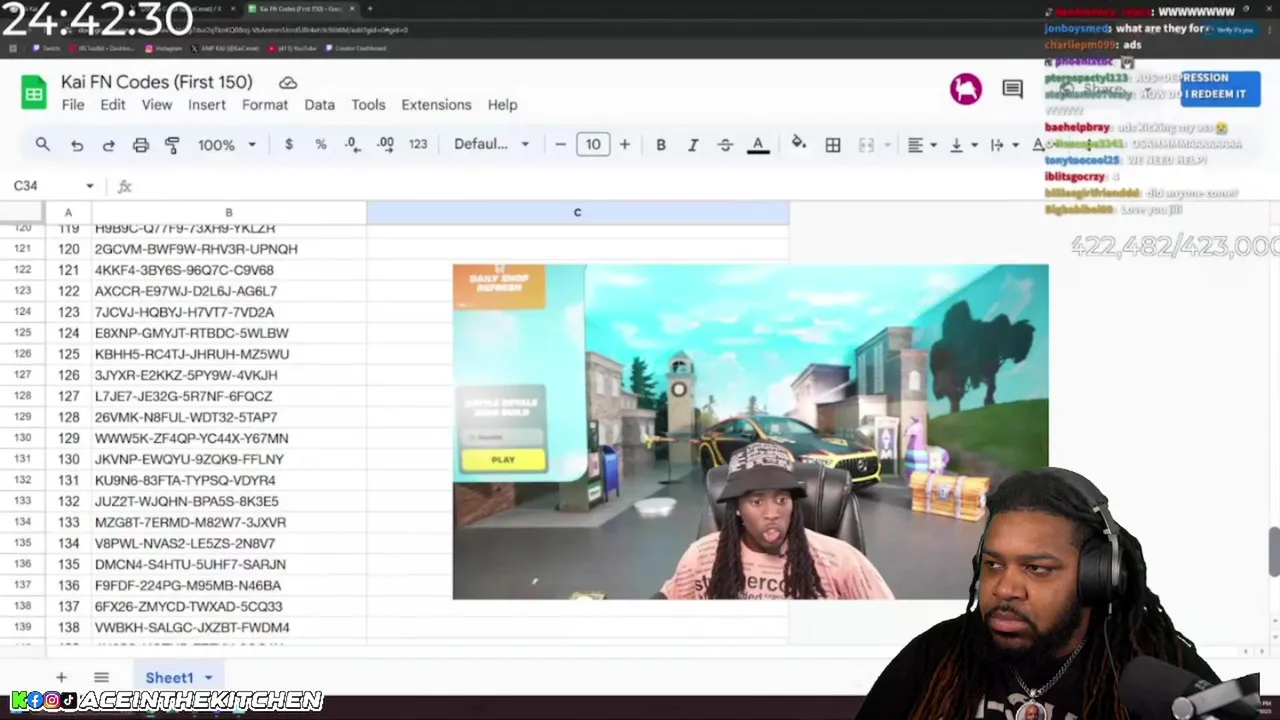Click the embedded Fortnite stream image
The image size is (1280, 720).
(x=750, y=432)
